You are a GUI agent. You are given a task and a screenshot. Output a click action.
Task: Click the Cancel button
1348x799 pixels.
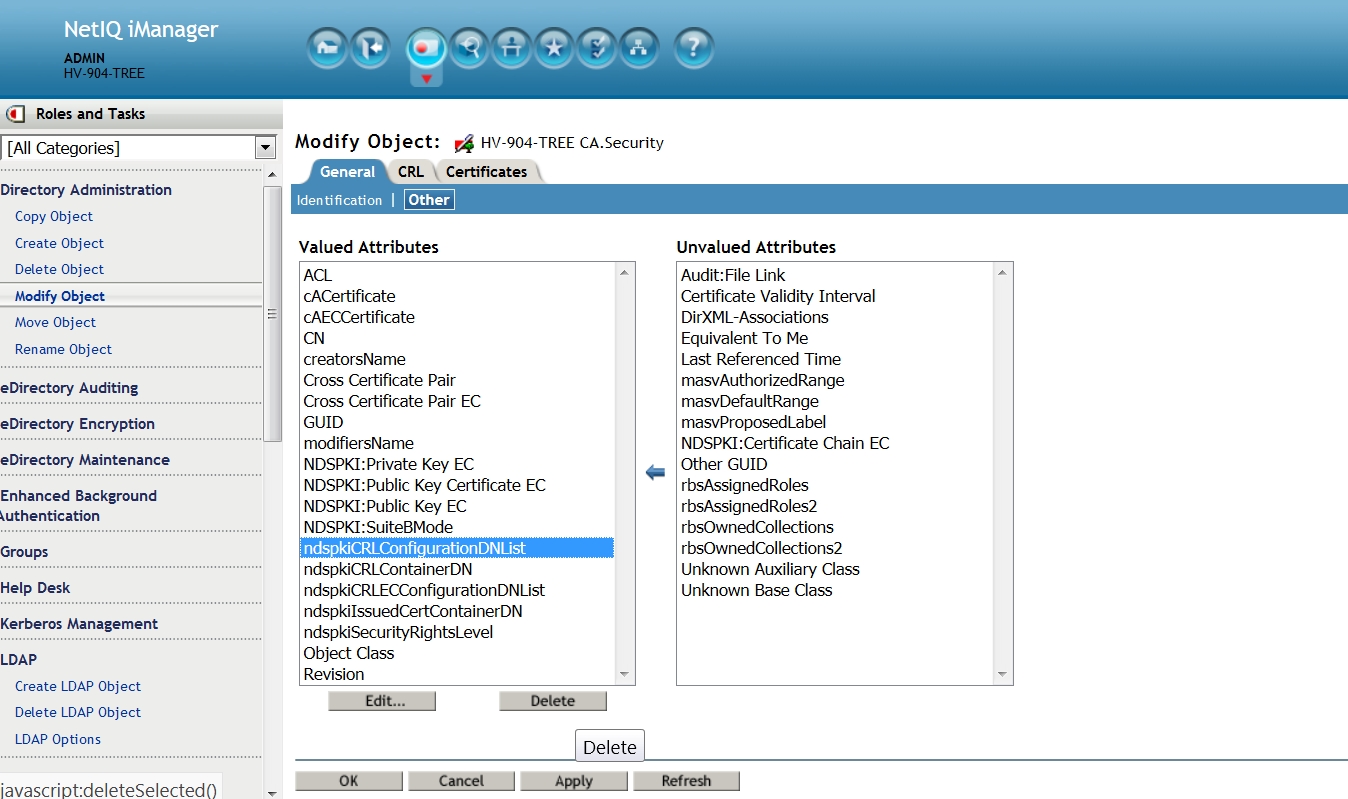(x=461, y=781)
